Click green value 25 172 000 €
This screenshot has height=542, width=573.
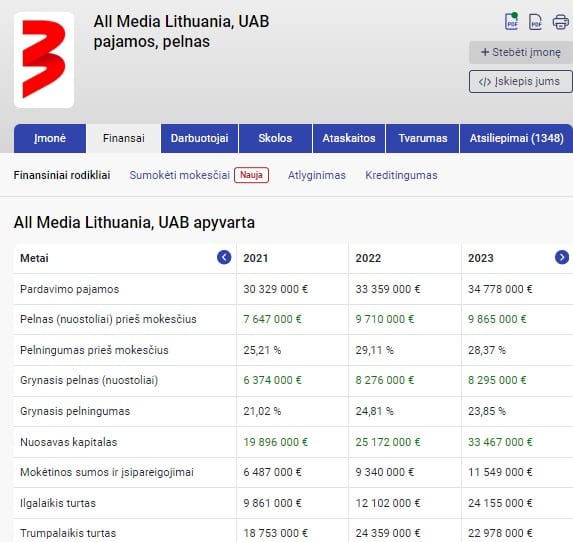[x=388, y=442]
